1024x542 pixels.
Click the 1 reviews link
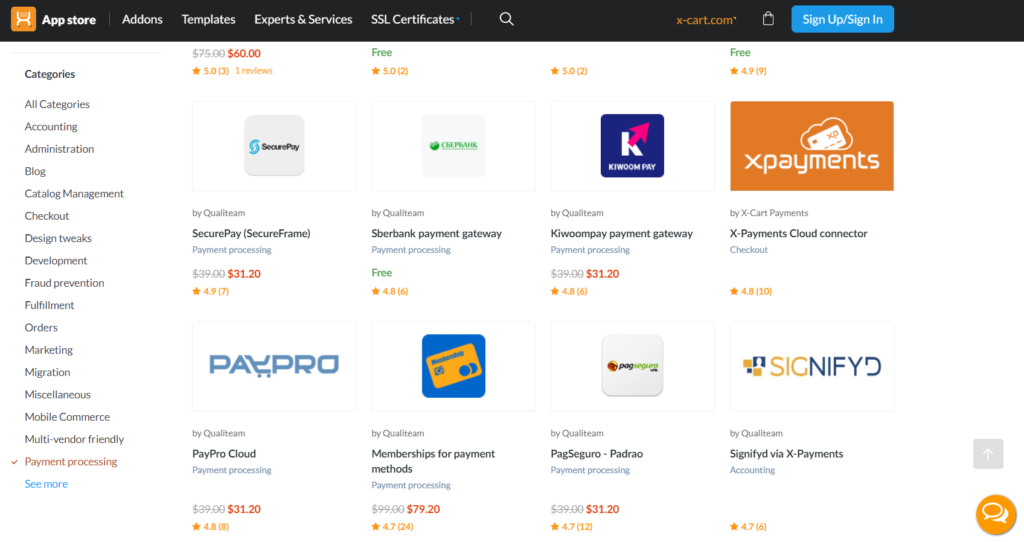pos(253,71)
